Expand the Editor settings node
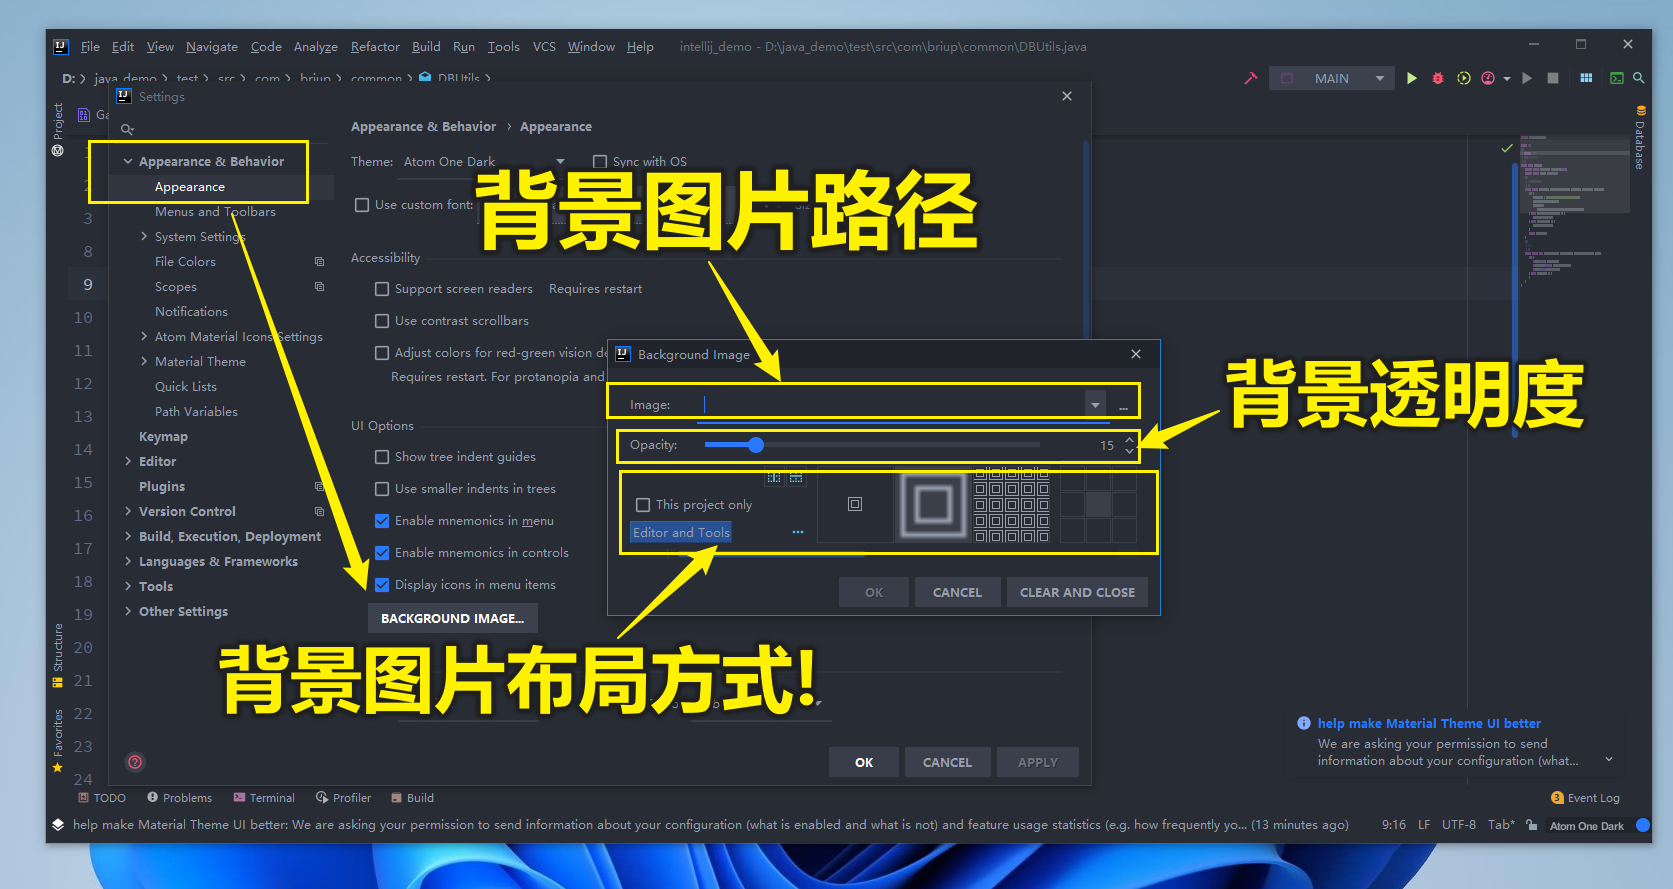The width and height of the screenshot is (1673, 889). coord(128,461)
